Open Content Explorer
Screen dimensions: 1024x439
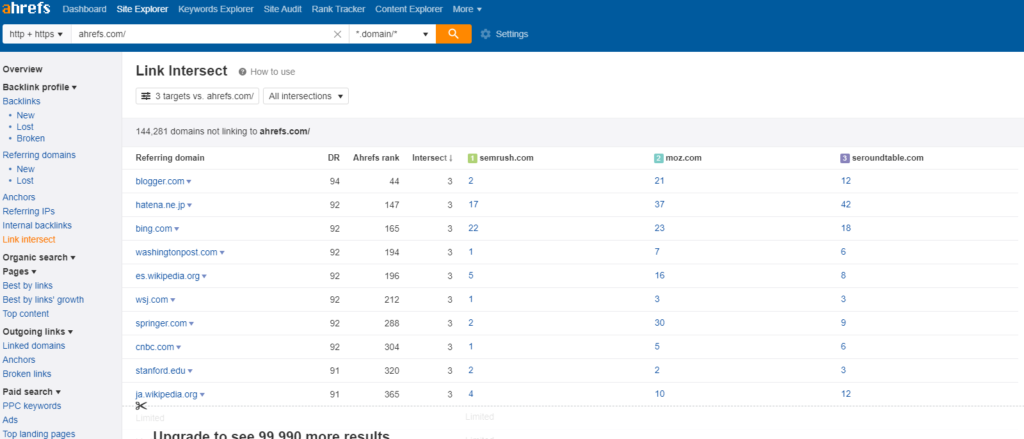pos(409,9)
